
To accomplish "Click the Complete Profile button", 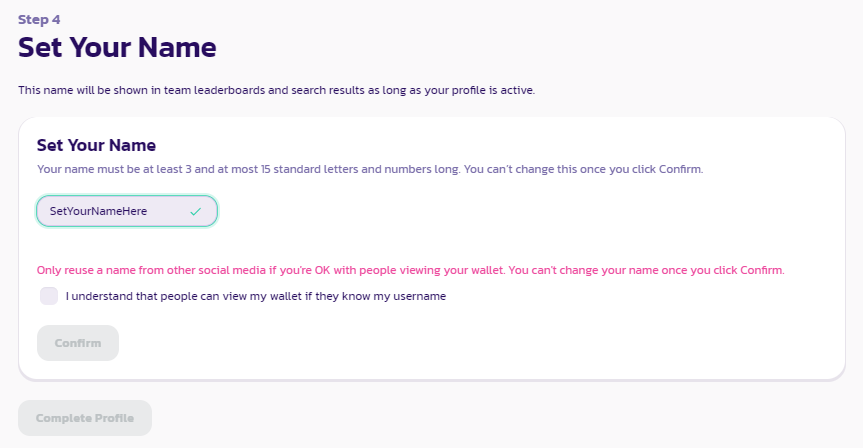I will 85,418.
